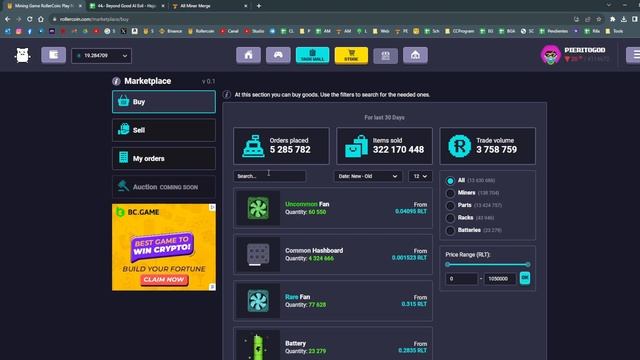Open the Pendientes bookmark
The height and width of the screenshot is (360, 640).
(x=554, y=31)
